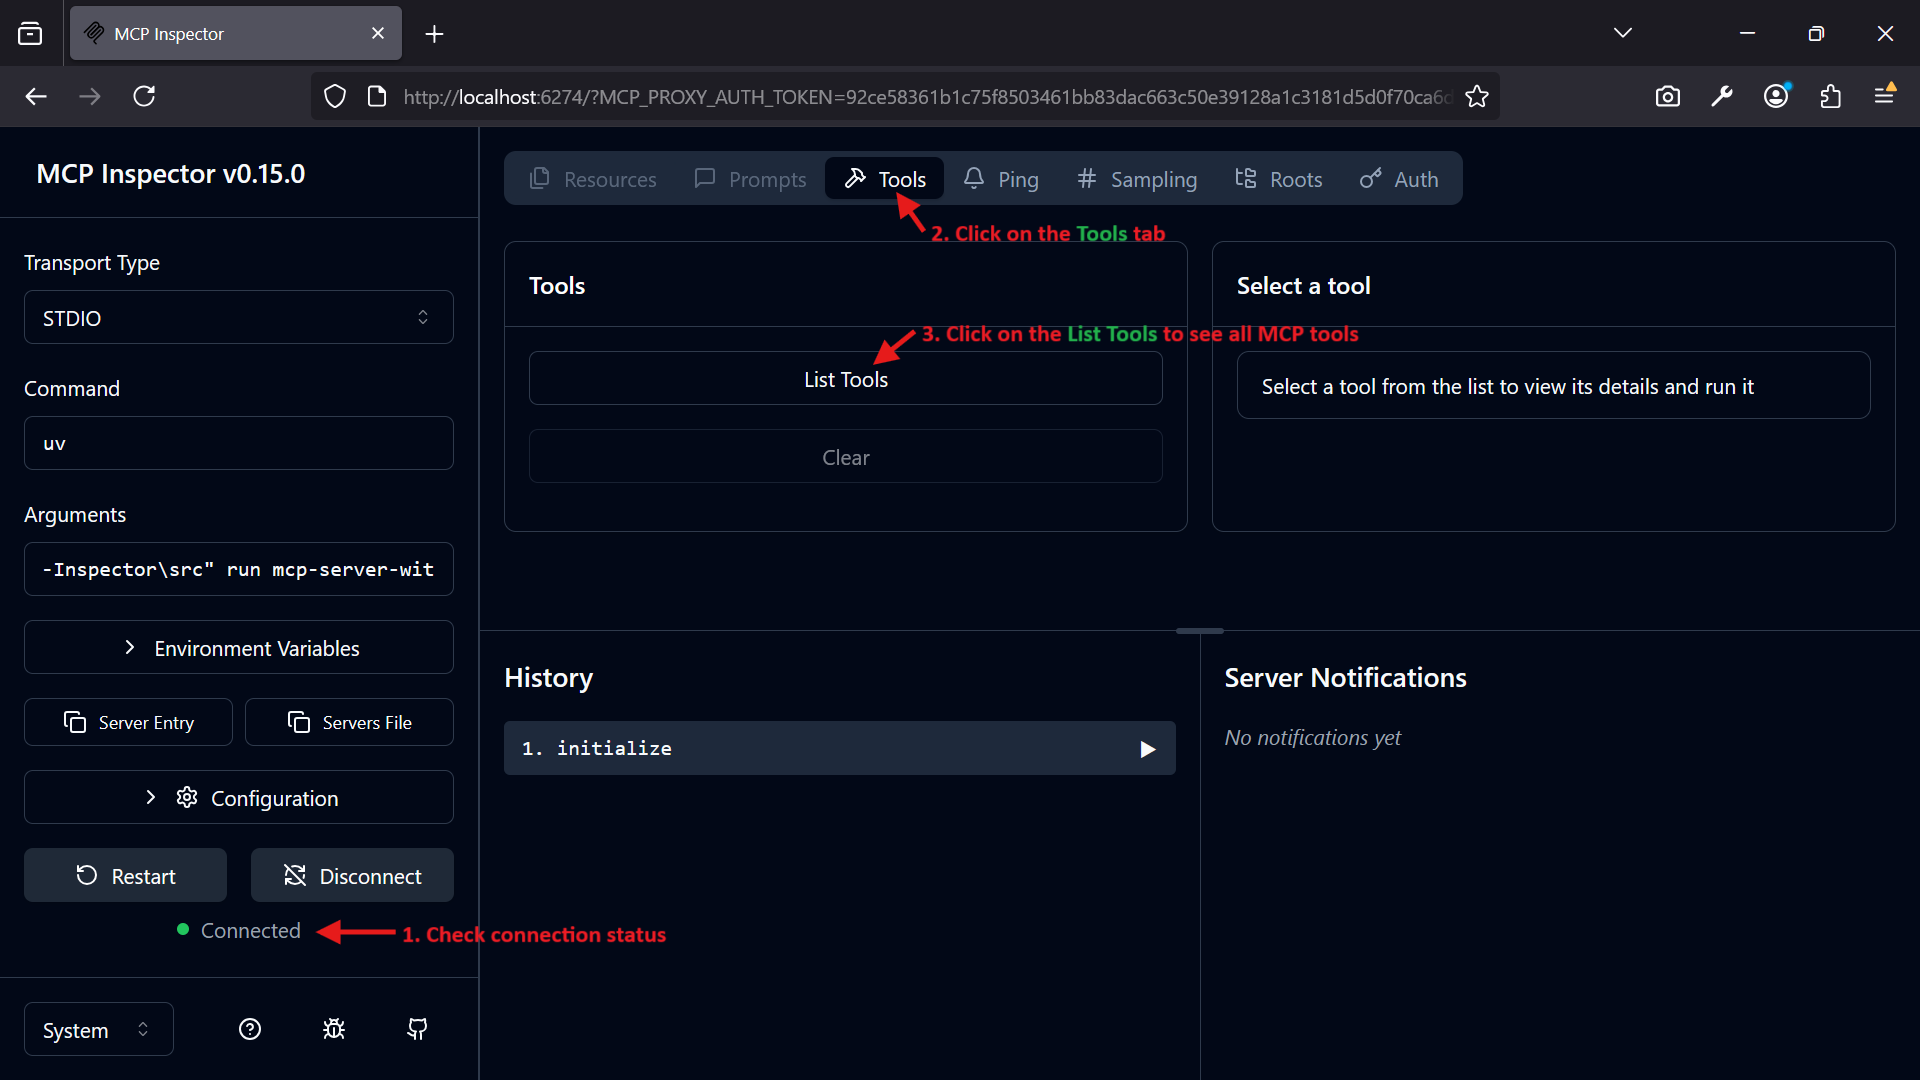Viewport: 1920px width, 1080px height.
Task: Click the page info icon in address bar
Action: 377,96
